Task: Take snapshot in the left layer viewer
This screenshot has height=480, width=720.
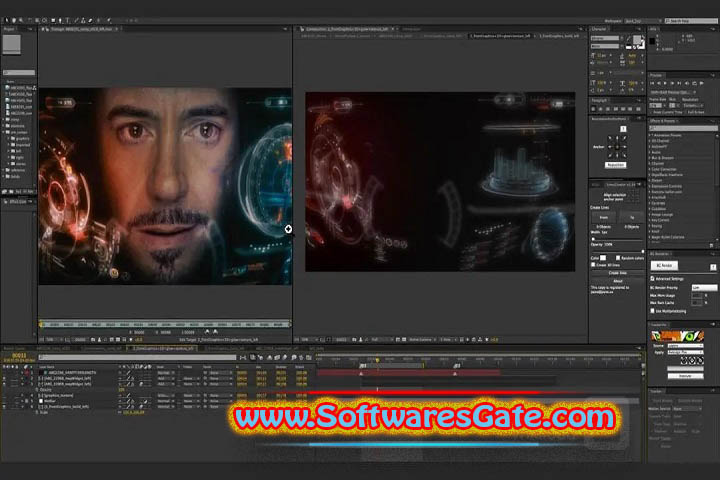Action: coord(93,339)
